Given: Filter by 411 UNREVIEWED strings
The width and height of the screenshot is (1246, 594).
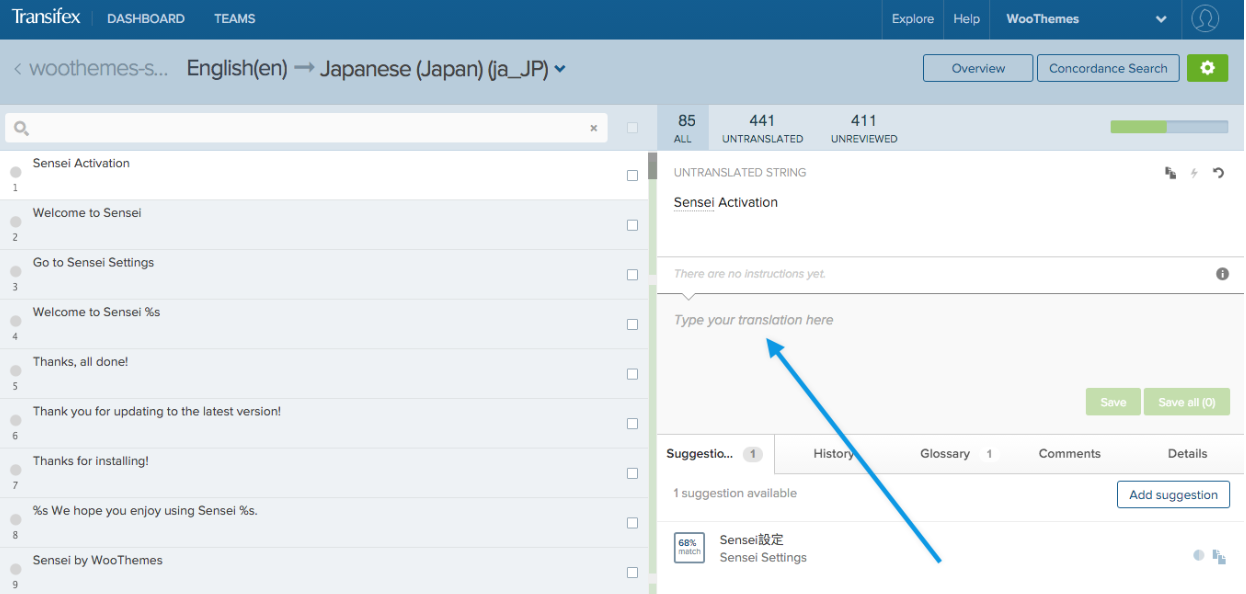Looking at the screenshot, I should tap(864, 128).
